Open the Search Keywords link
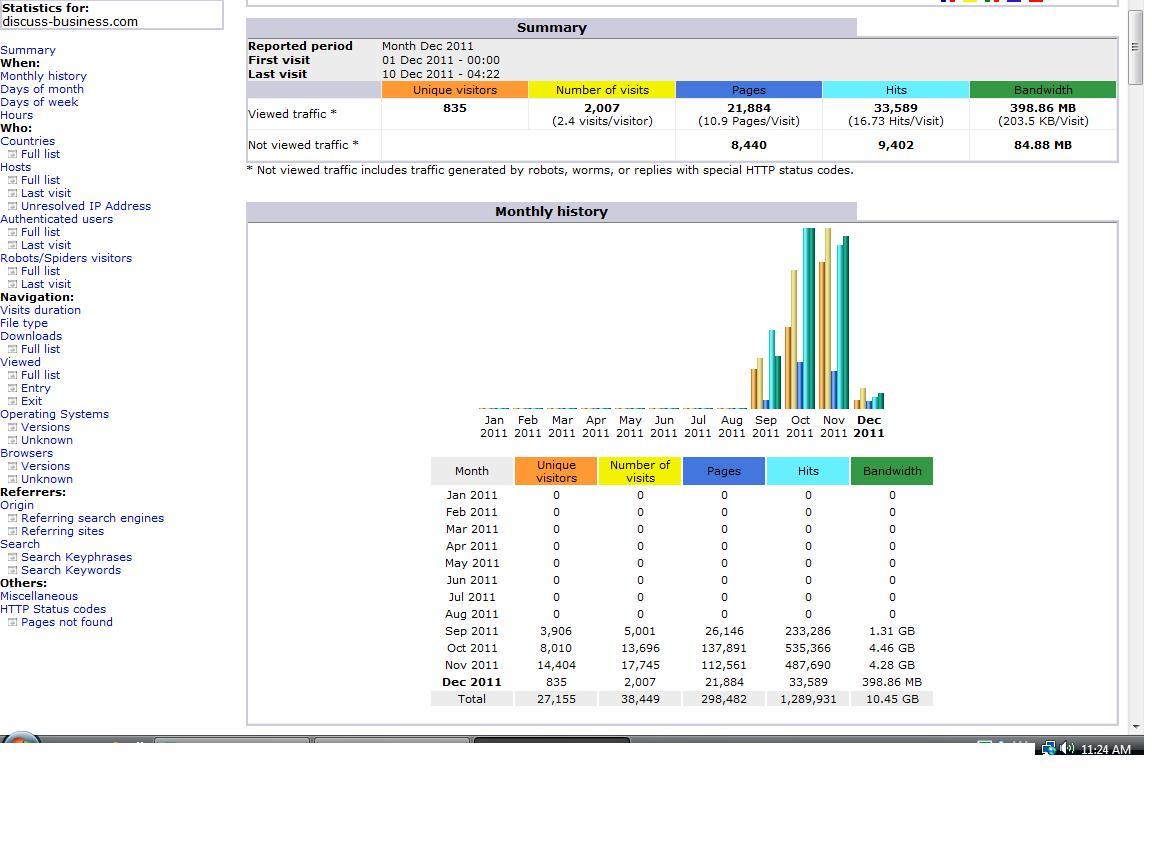 coord(71,570)
